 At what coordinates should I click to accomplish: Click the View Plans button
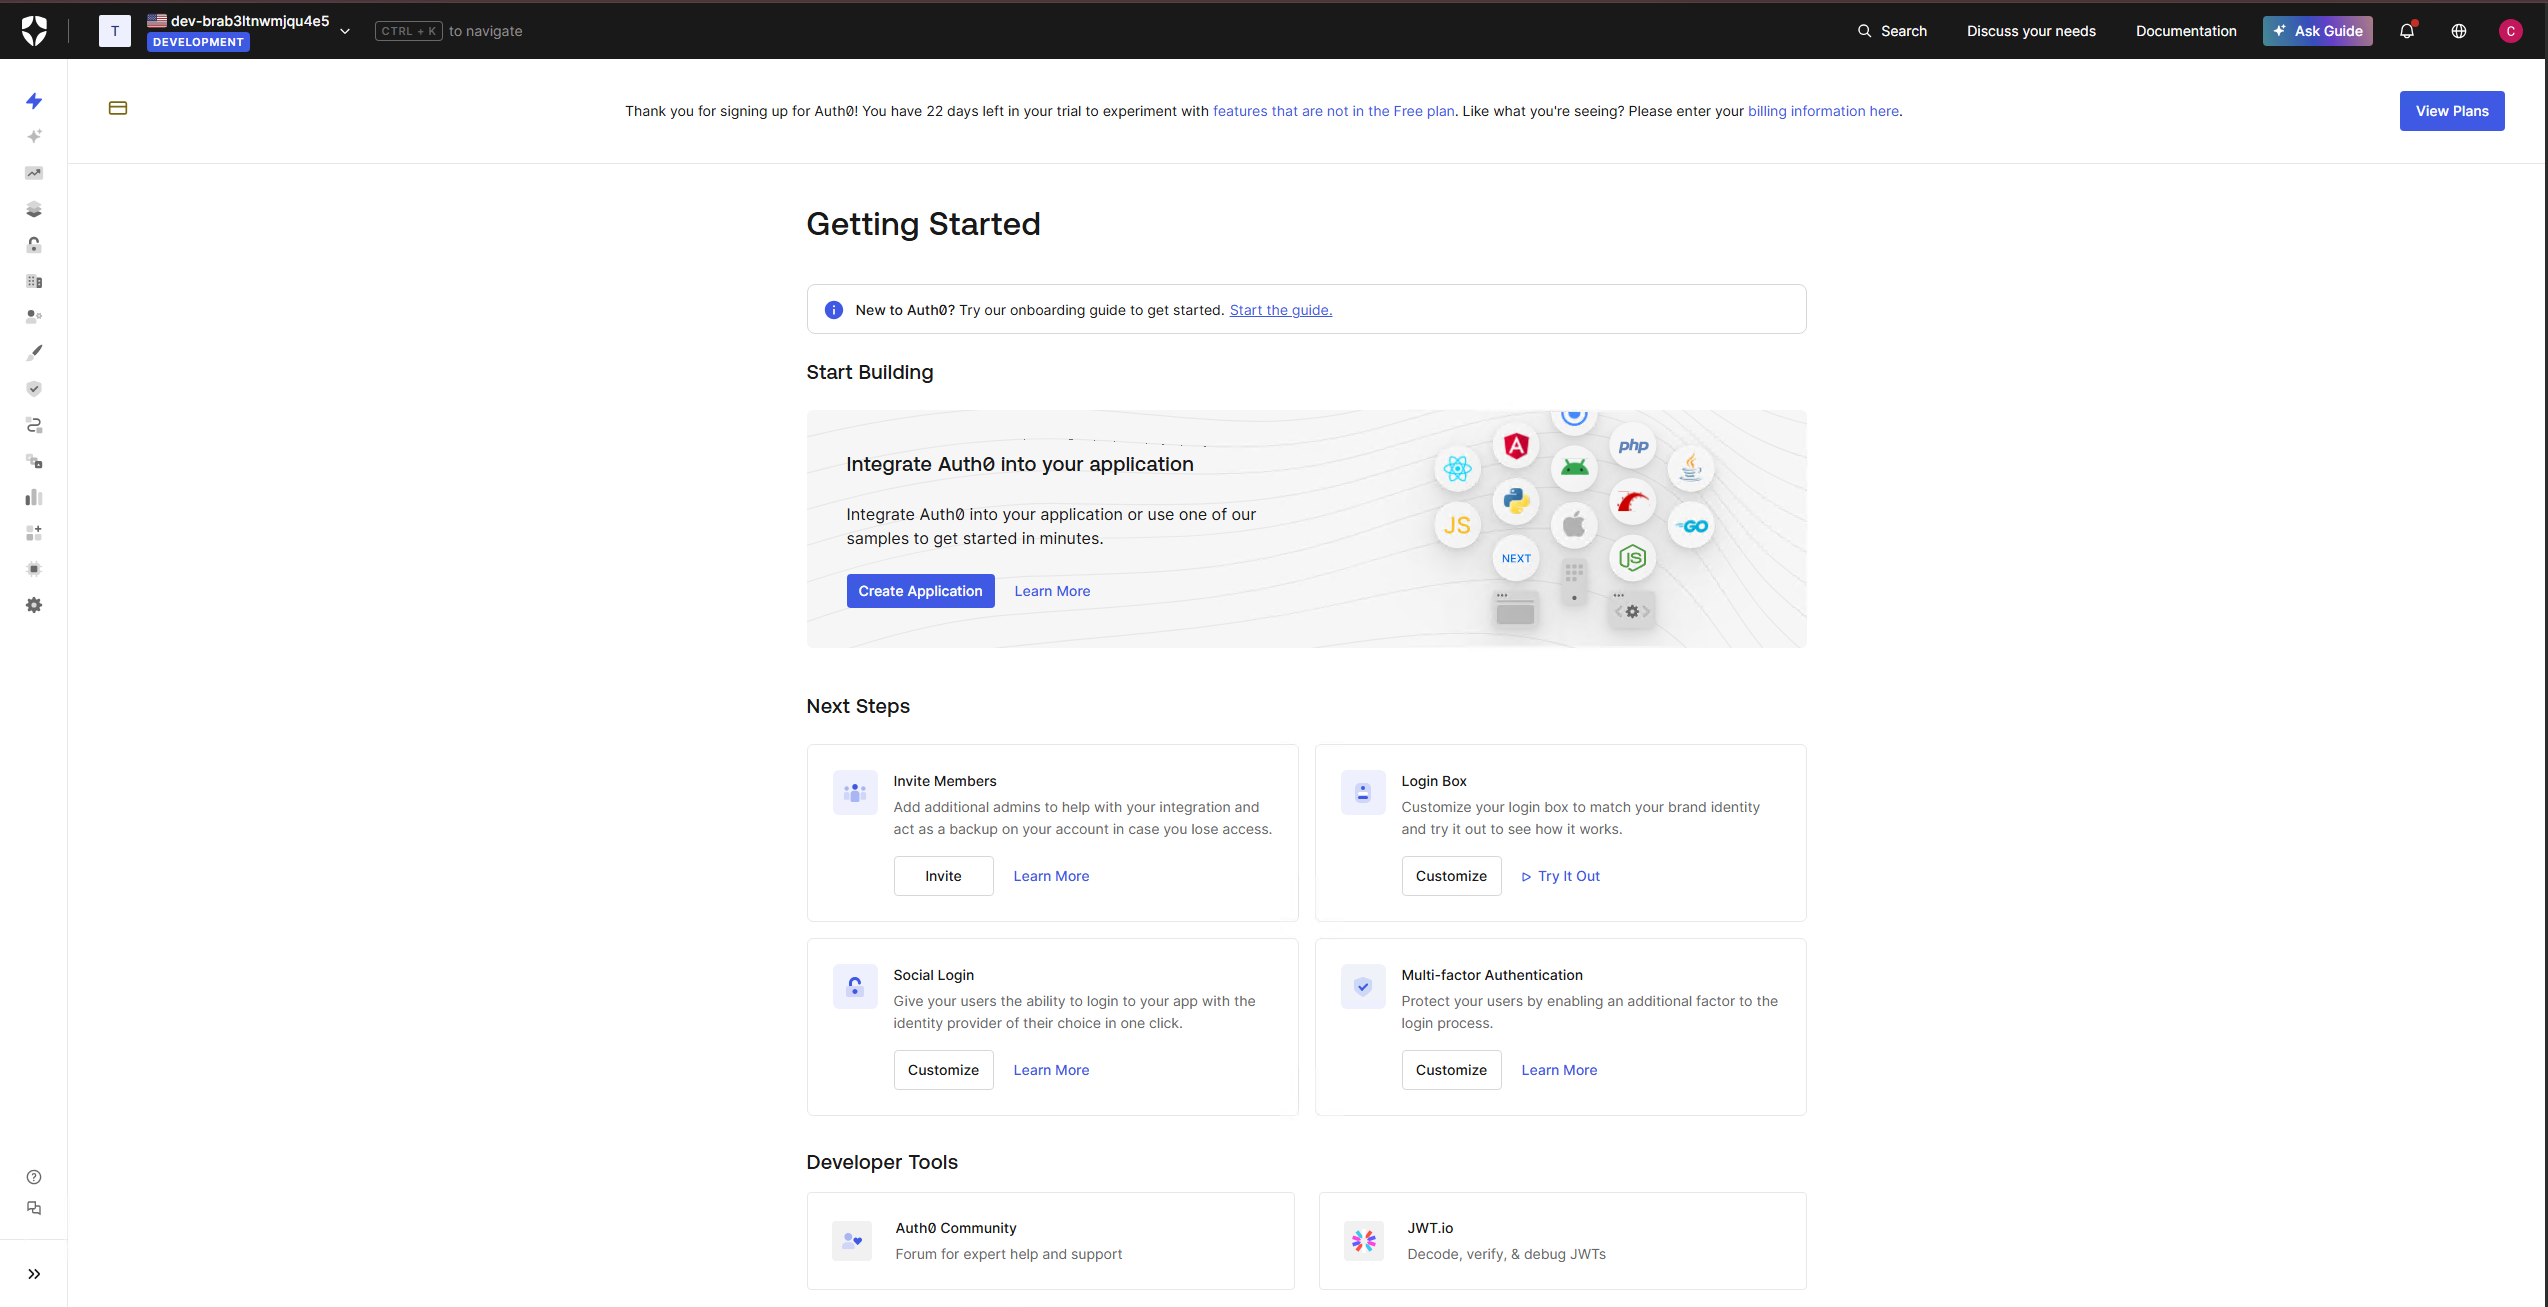2452,111
